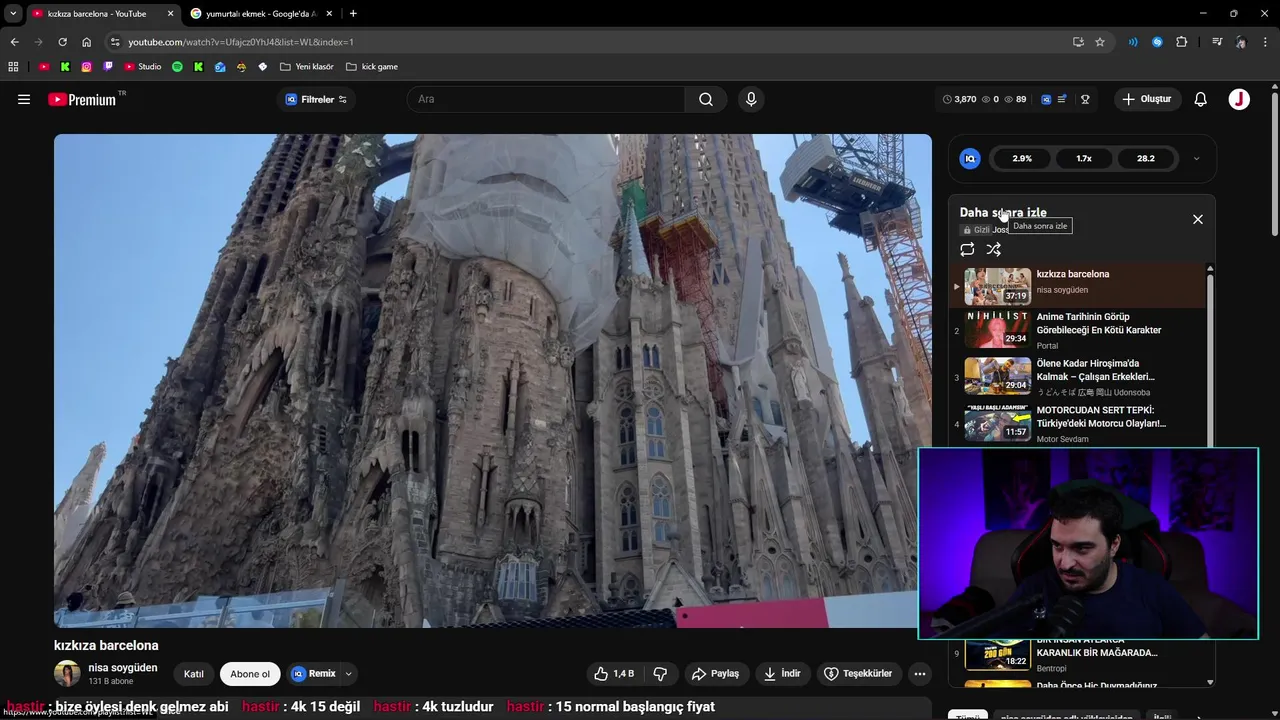Select the 2.9% metric pill
Viewport: 1280px width, 720px height.
click(x=1022, y=158)
